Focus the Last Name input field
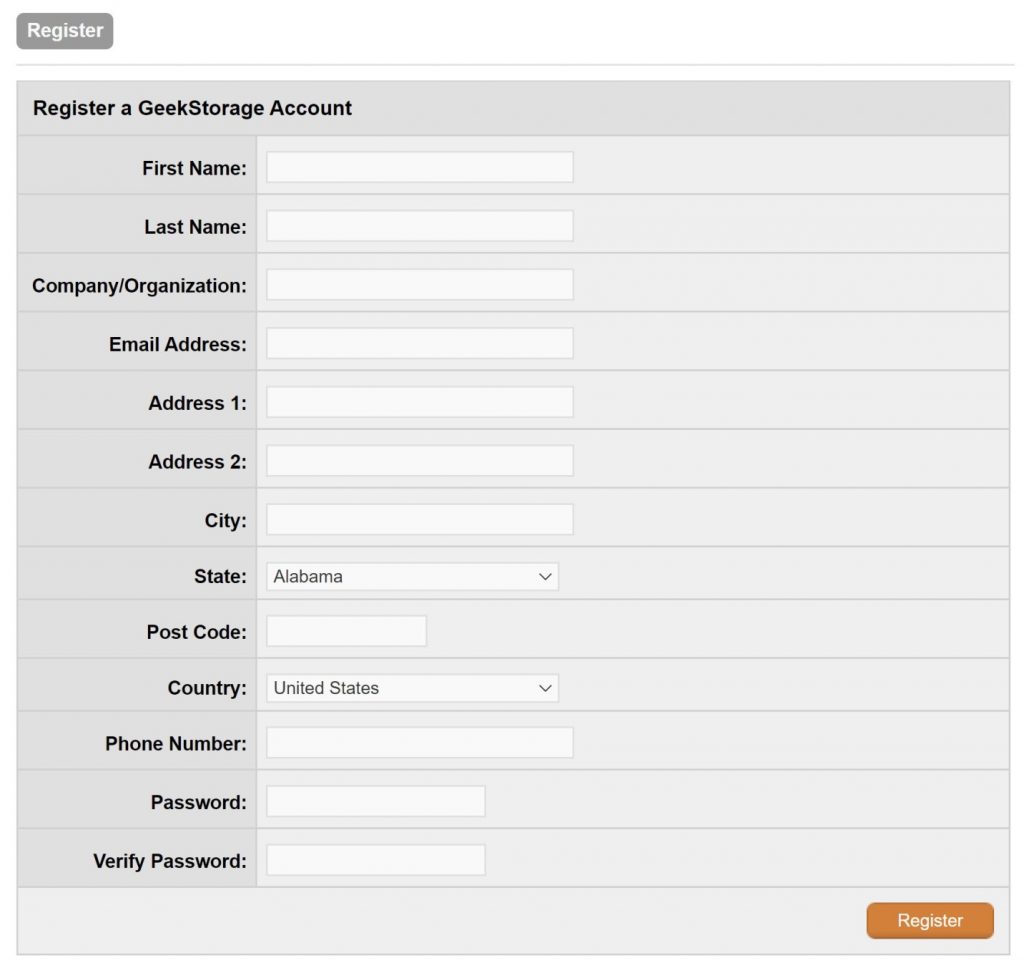 click(x=420, y=226)
